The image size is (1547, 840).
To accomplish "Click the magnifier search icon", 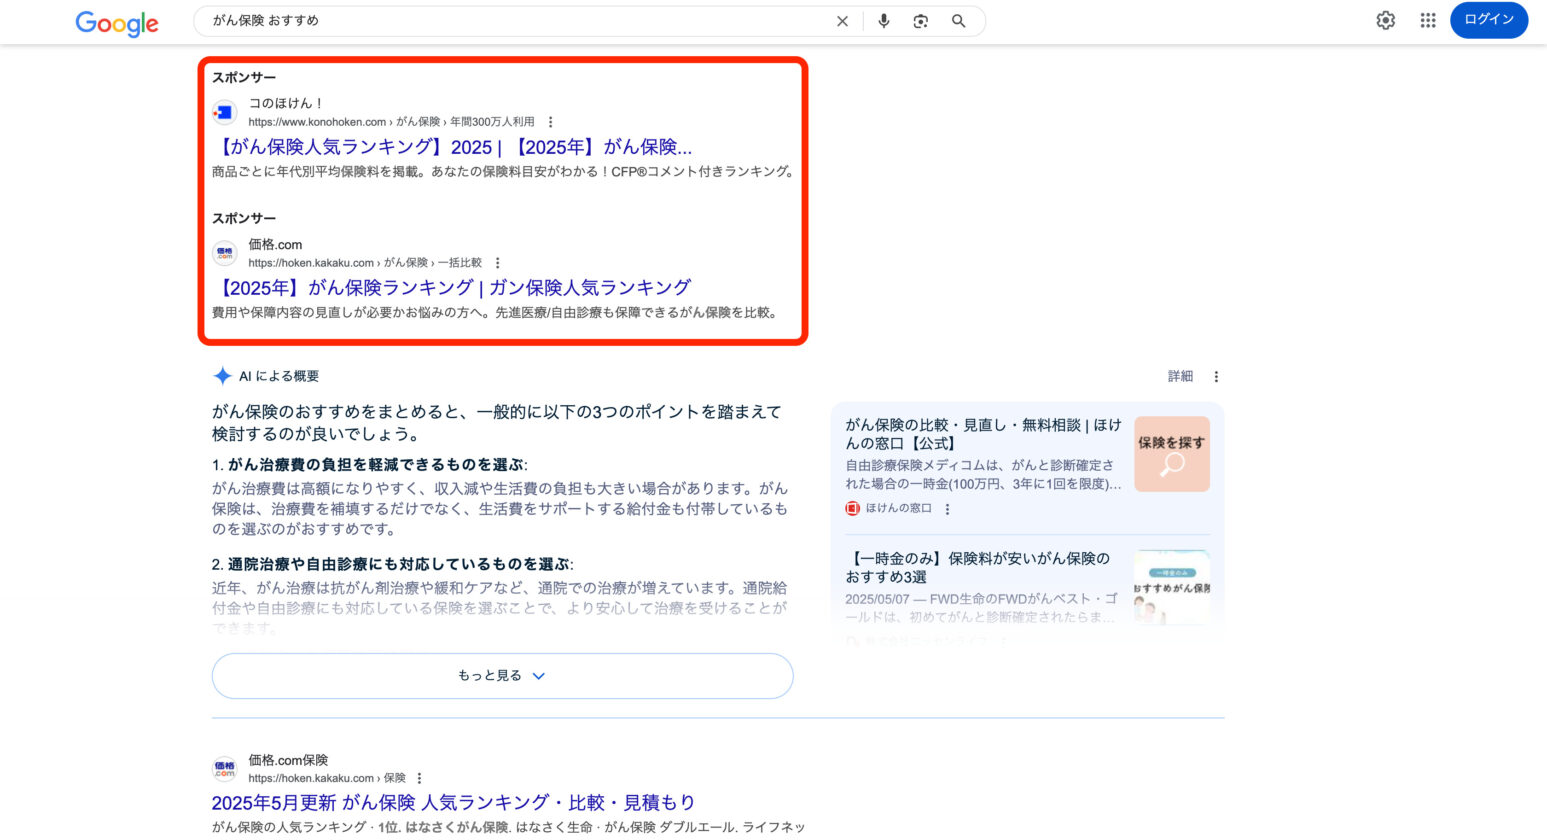I will coord(958,21).
